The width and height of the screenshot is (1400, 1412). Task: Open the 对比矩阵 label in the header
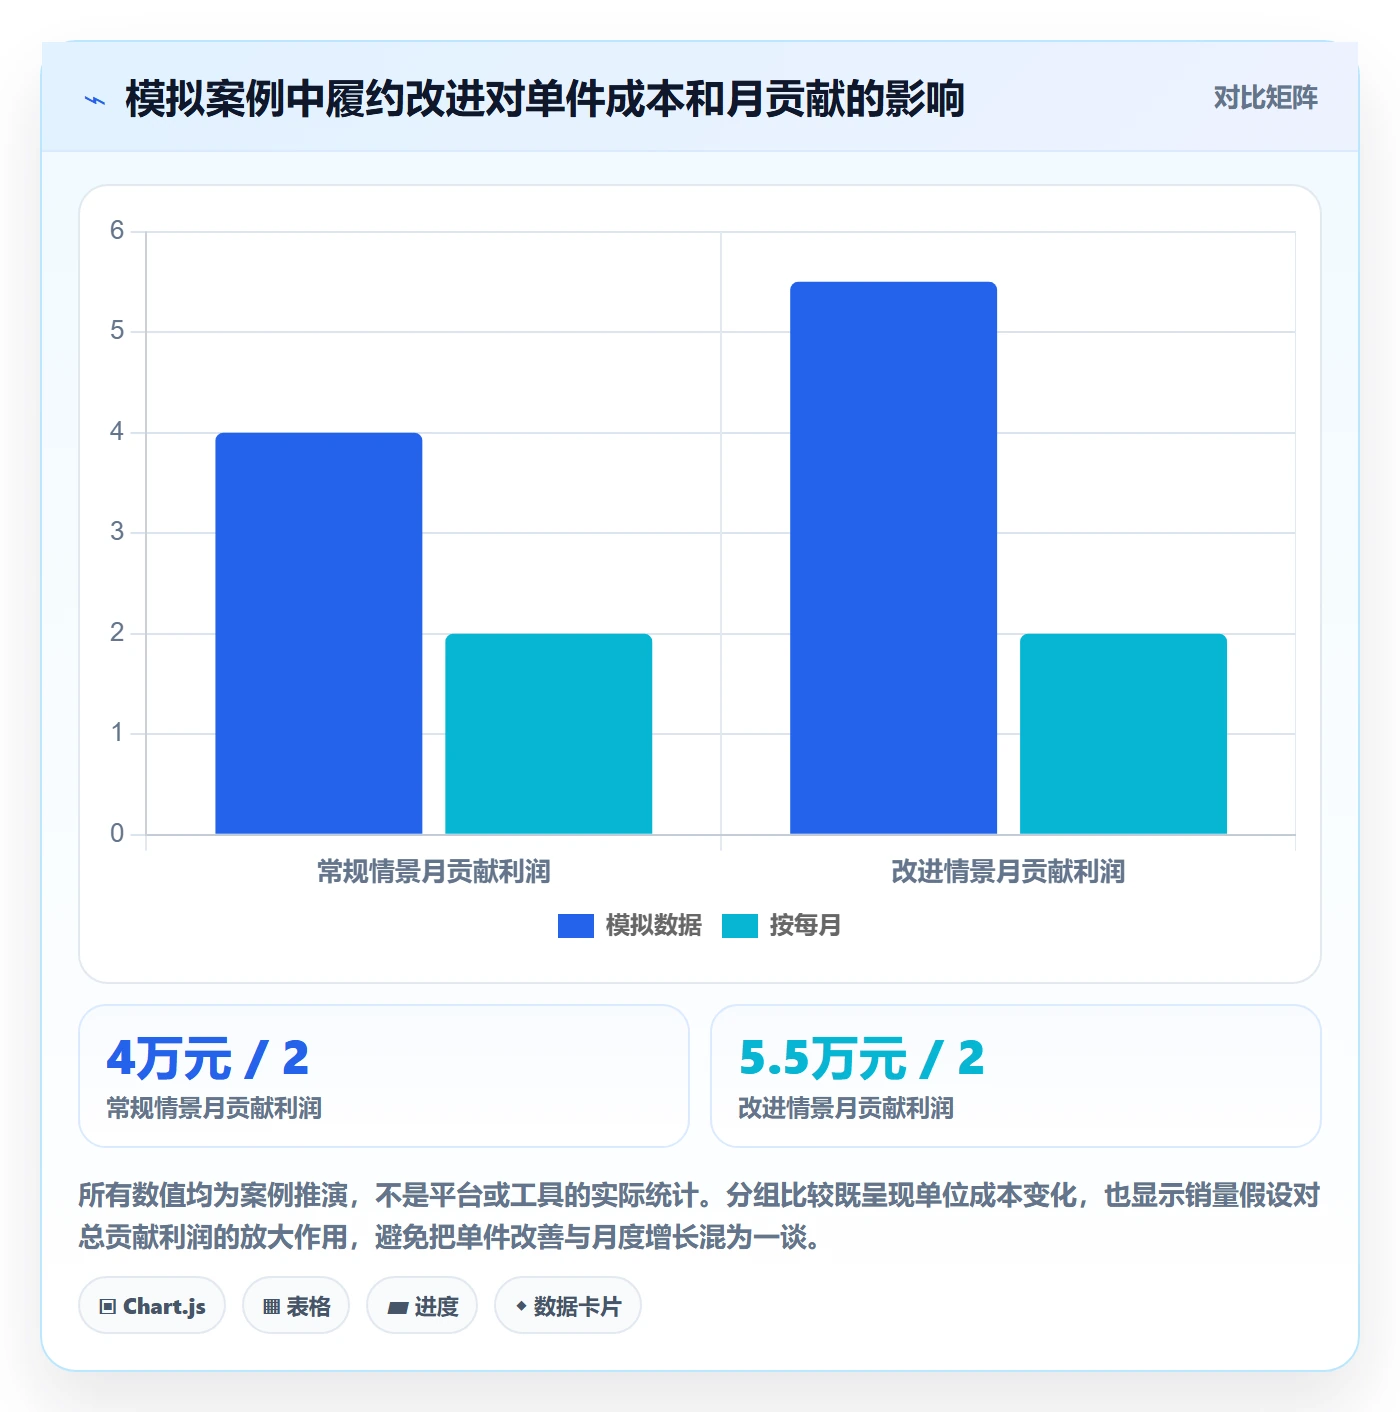1266,97
